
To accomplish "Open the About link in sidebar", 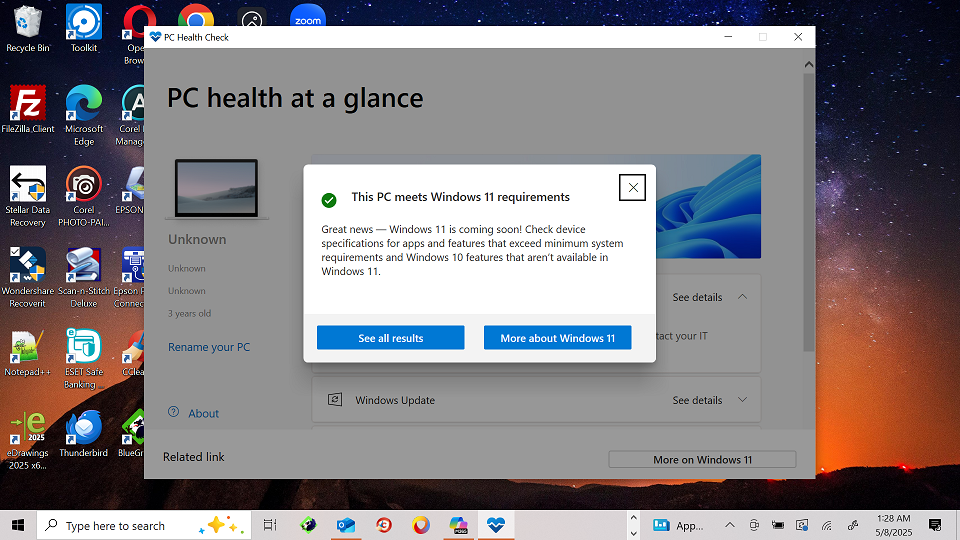I will pyautogui.click(x=203, y=413).
